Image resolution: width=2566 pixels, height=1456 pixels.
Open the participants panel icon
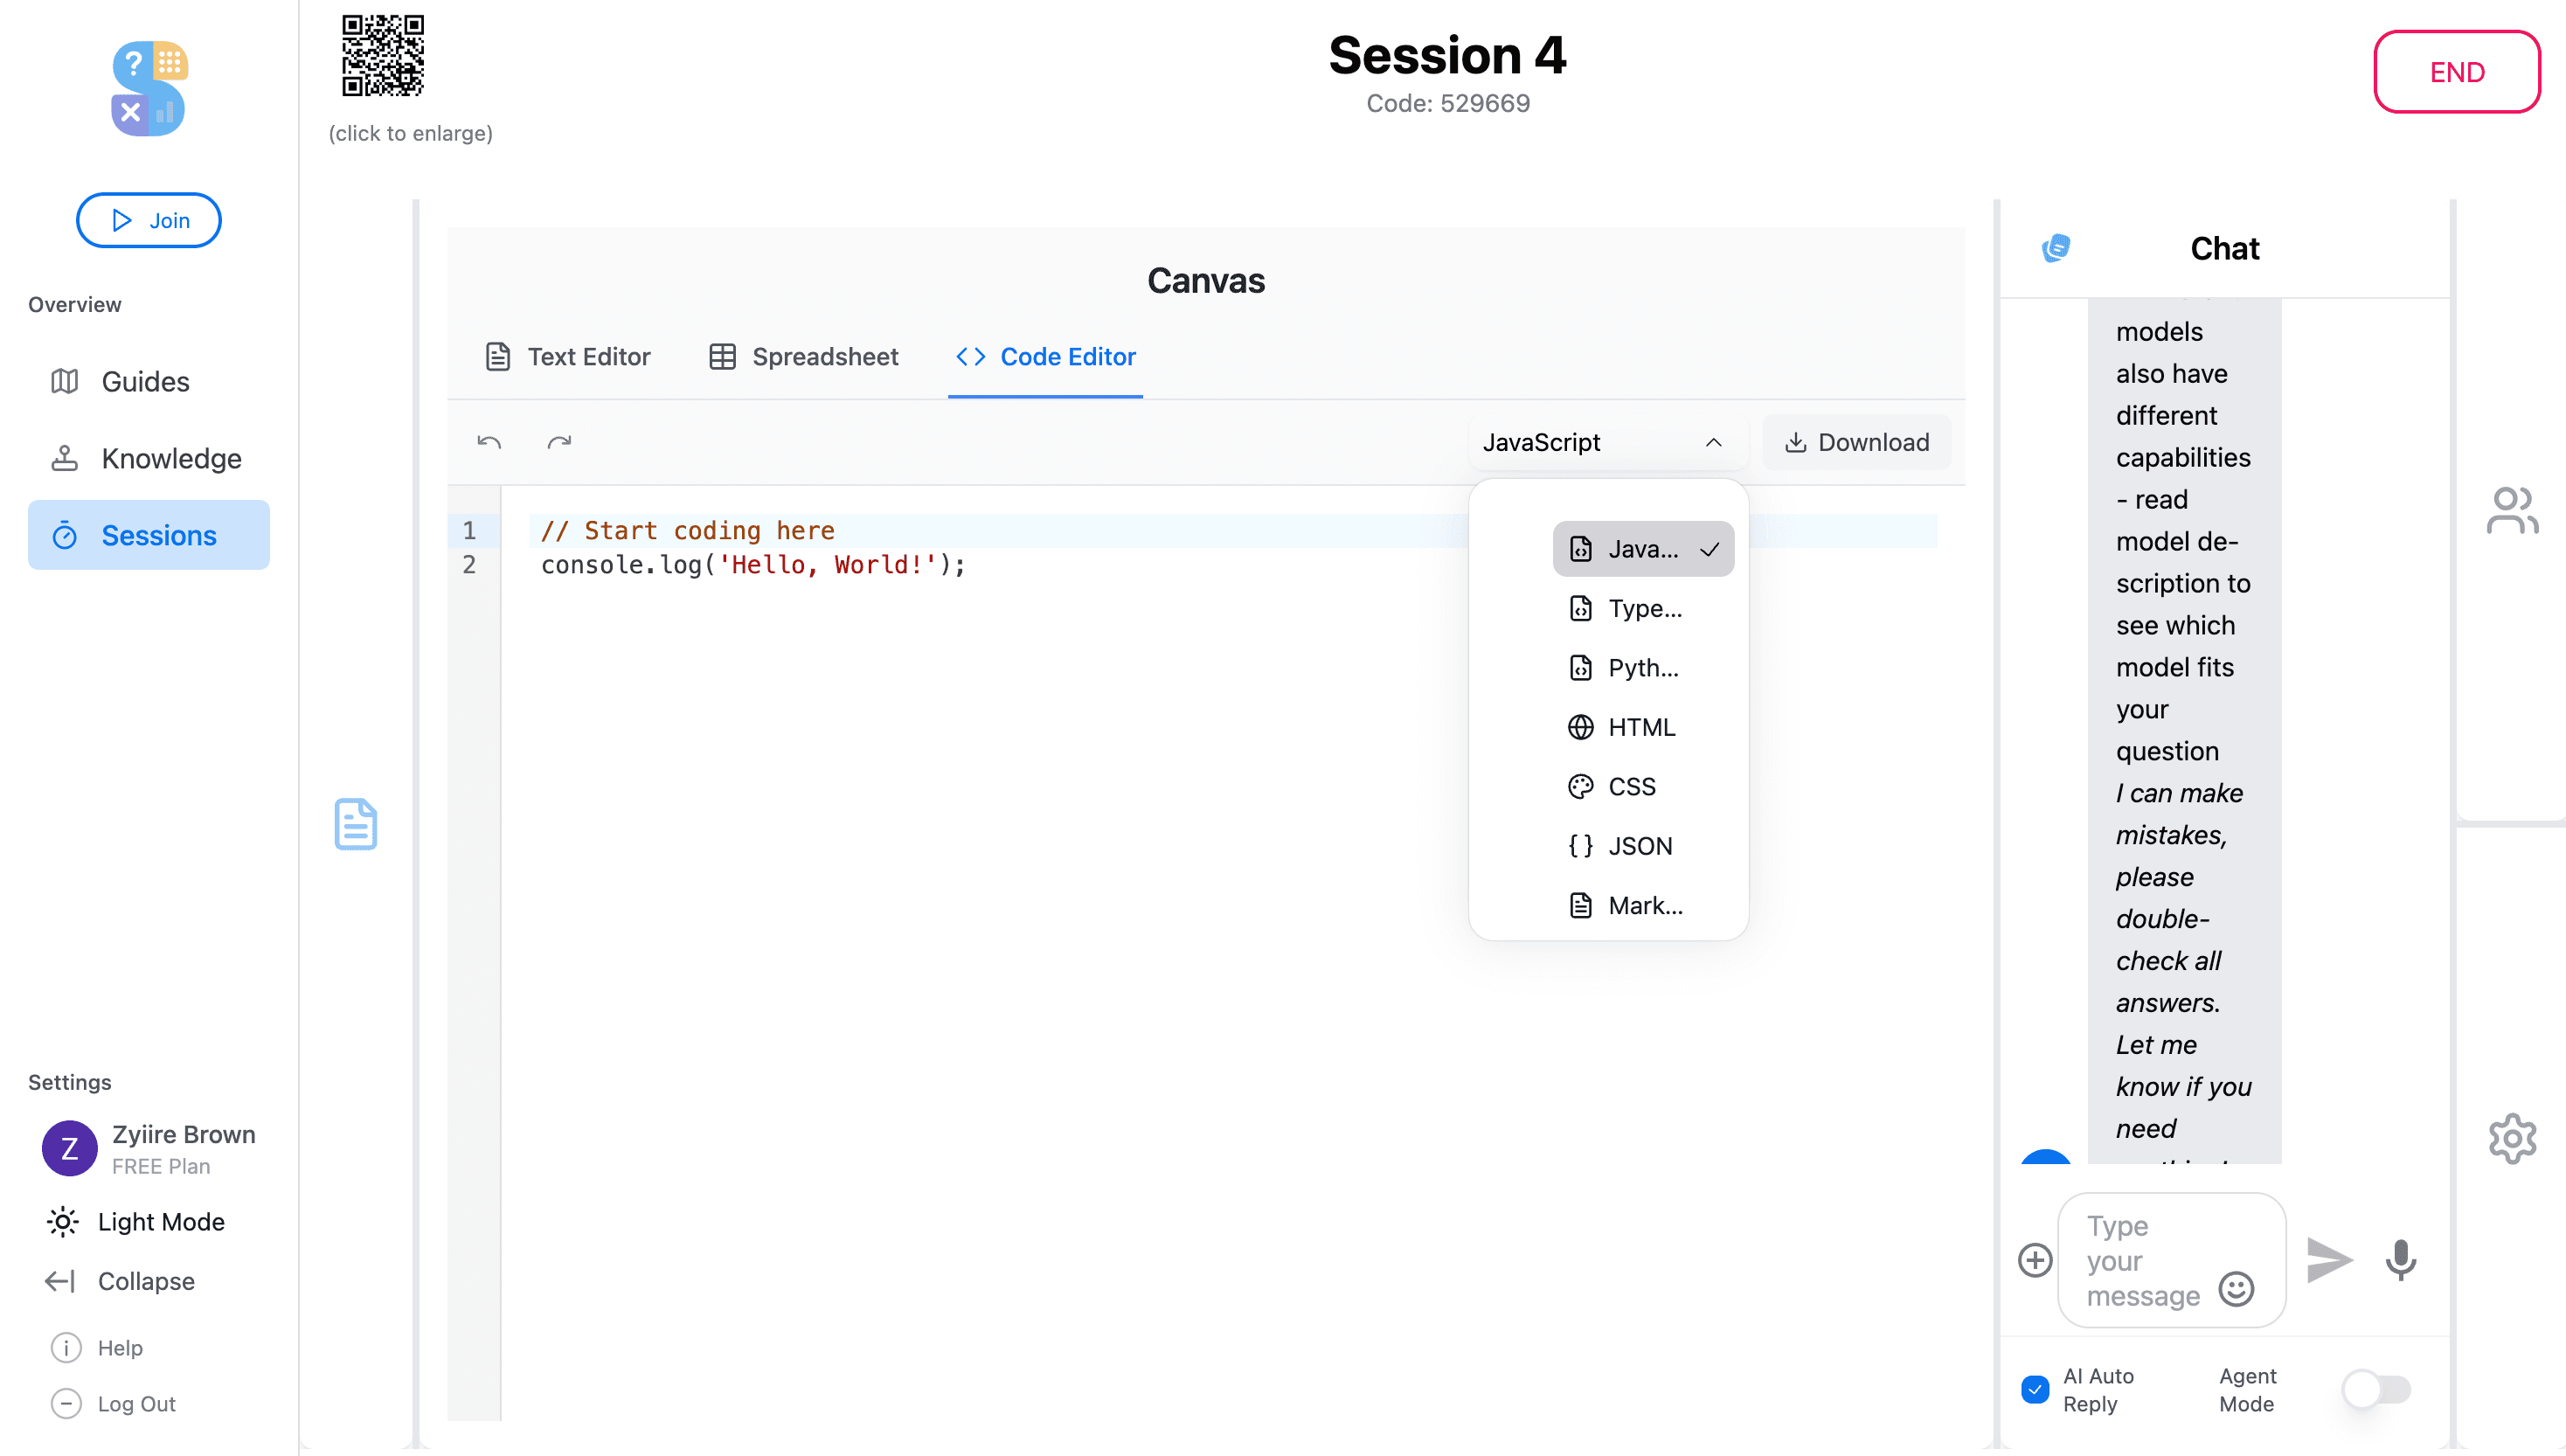pos(2511,510)
